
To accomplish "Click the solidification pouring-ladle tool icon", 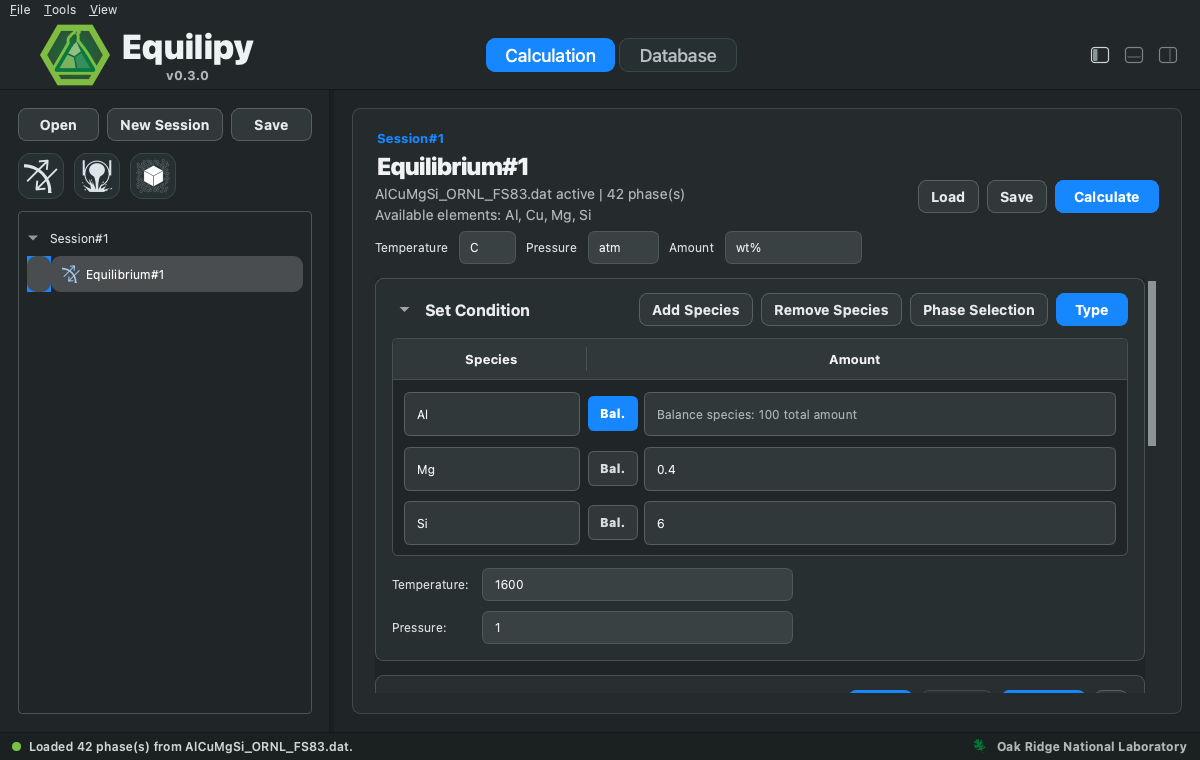I will tap(97, 176).
